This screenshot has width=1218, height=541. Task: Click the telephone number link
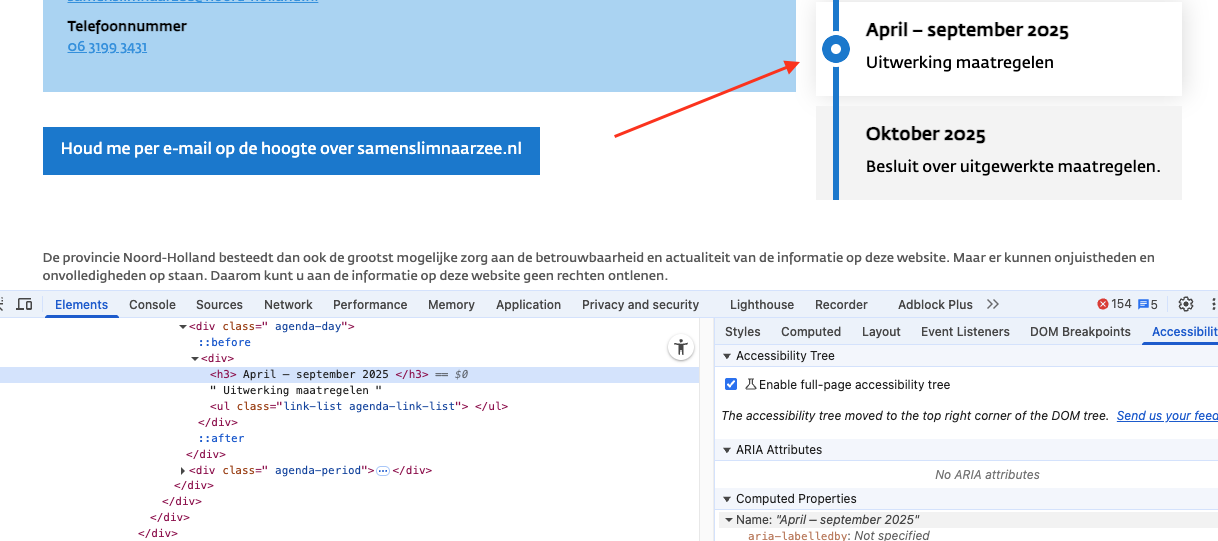click(x=107, y=47)
